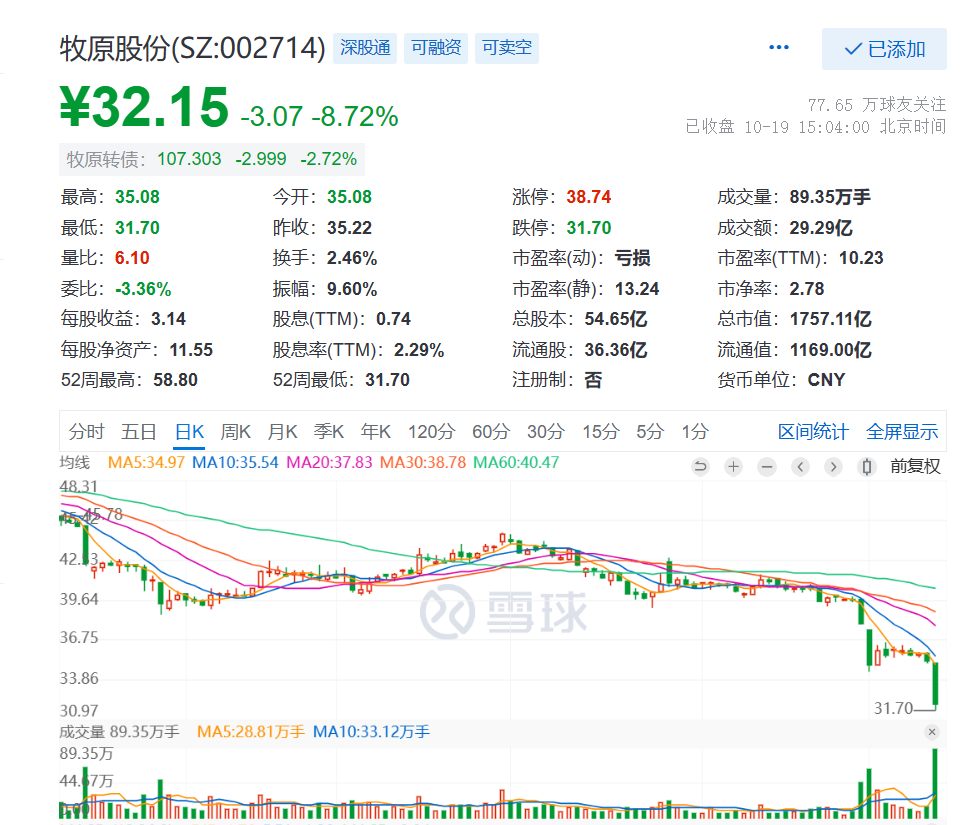Click the MA5:34.97 moving average label
Image resolution: width=970 pixels, height=825 pixels.
tap(146, 463)
